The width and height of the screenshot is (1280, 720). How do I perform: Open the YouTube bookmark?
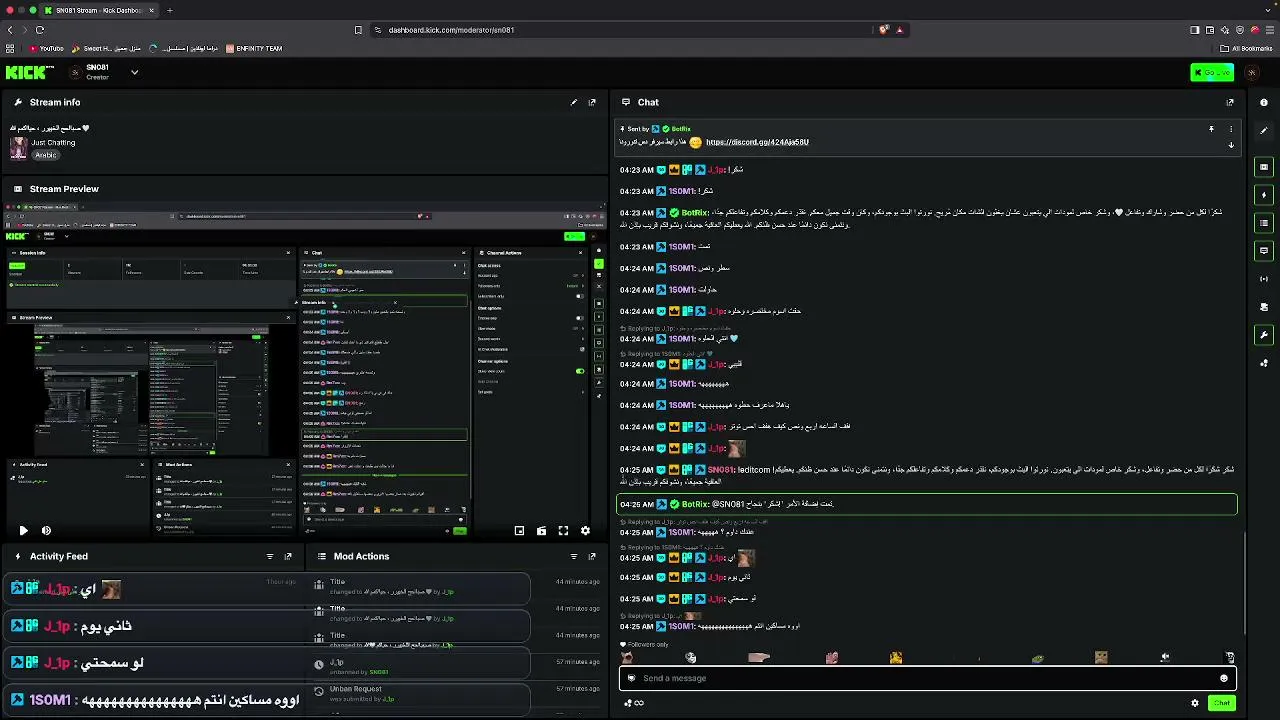pyautogui.click(x=46, y=48)
